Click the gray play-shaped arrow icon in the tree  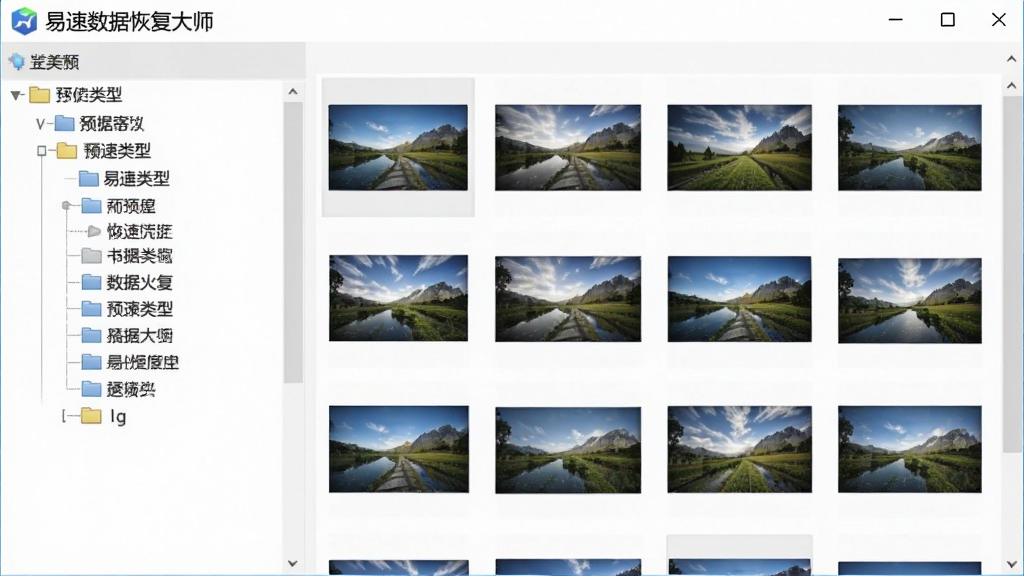click(93, 231)
